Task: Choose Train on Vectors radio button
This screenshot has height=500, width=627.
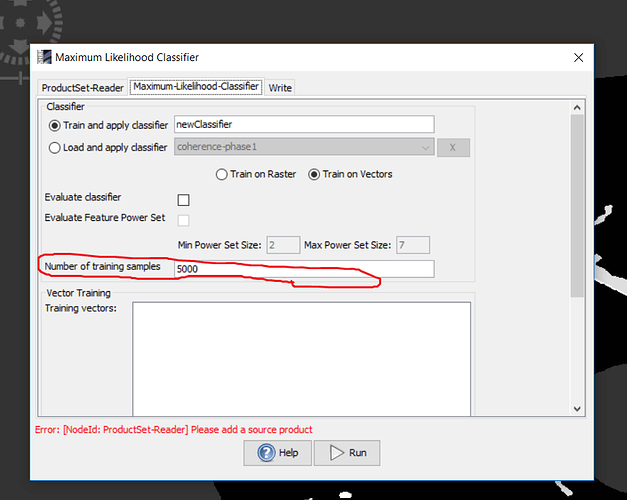Action: [x=314, y=174]
